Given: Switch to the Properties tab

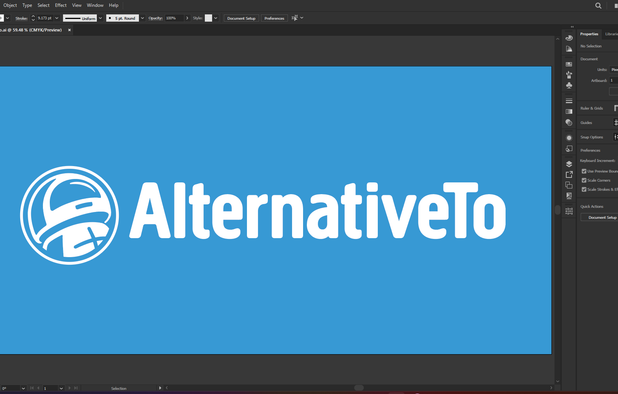Looking at the screenshot, I should pyautogui.click(x=589, y=34).
